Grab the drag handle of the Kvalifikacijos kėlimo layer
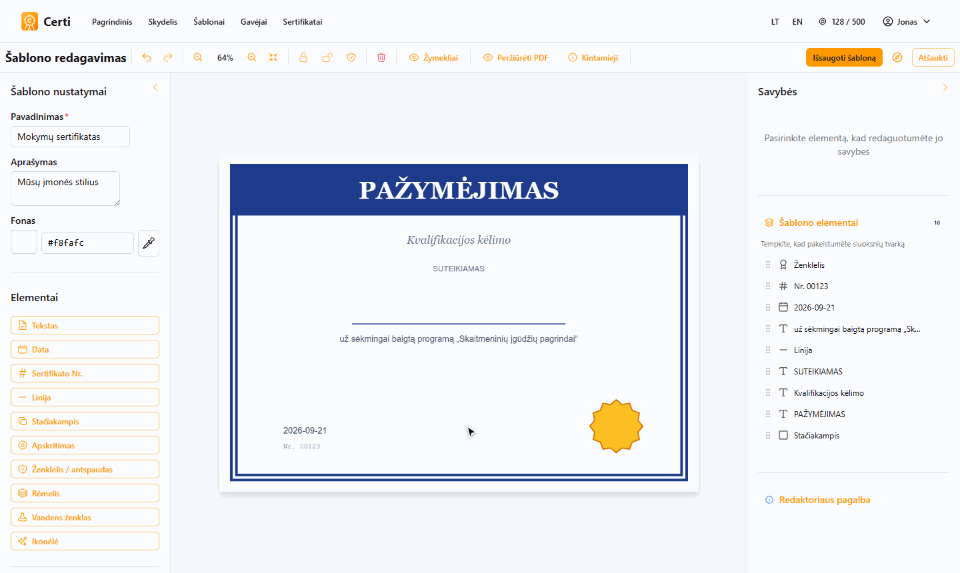Viewport: 960px width, 573px height. coord(768,393)
